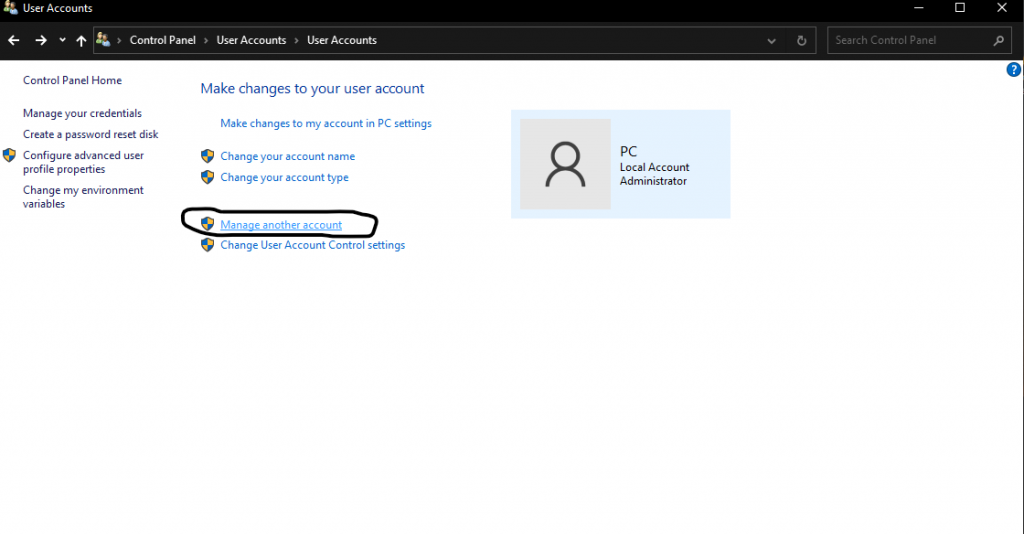Click the PC account name text
This screenshot has width=1024, height=534.
coord(628,151)
